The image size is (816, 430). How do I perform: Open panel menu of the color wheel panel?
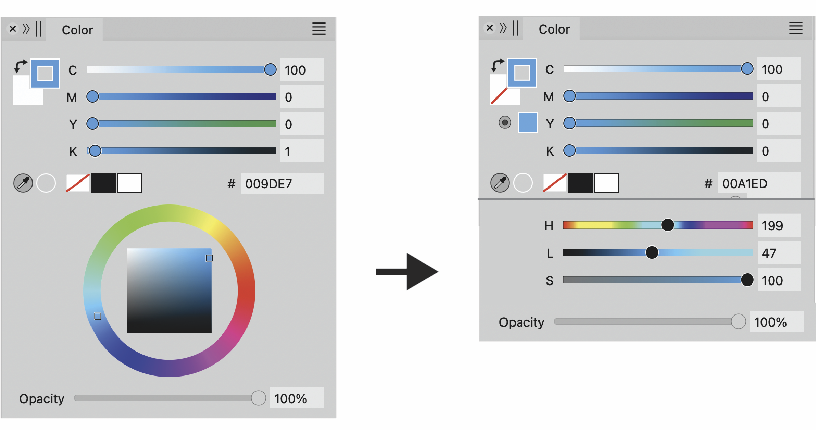(x=319, y=29)
